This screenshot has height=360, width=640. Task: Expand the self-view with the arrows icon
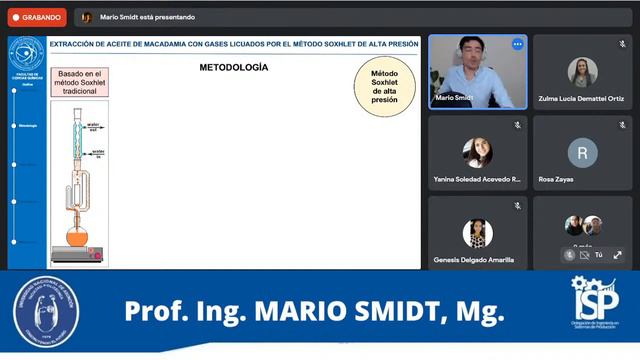617,255
